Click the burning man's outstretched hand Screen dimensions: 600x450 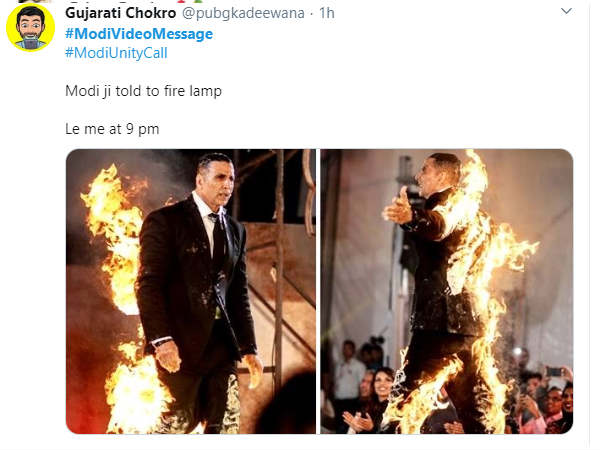click(x=398, y=207)
